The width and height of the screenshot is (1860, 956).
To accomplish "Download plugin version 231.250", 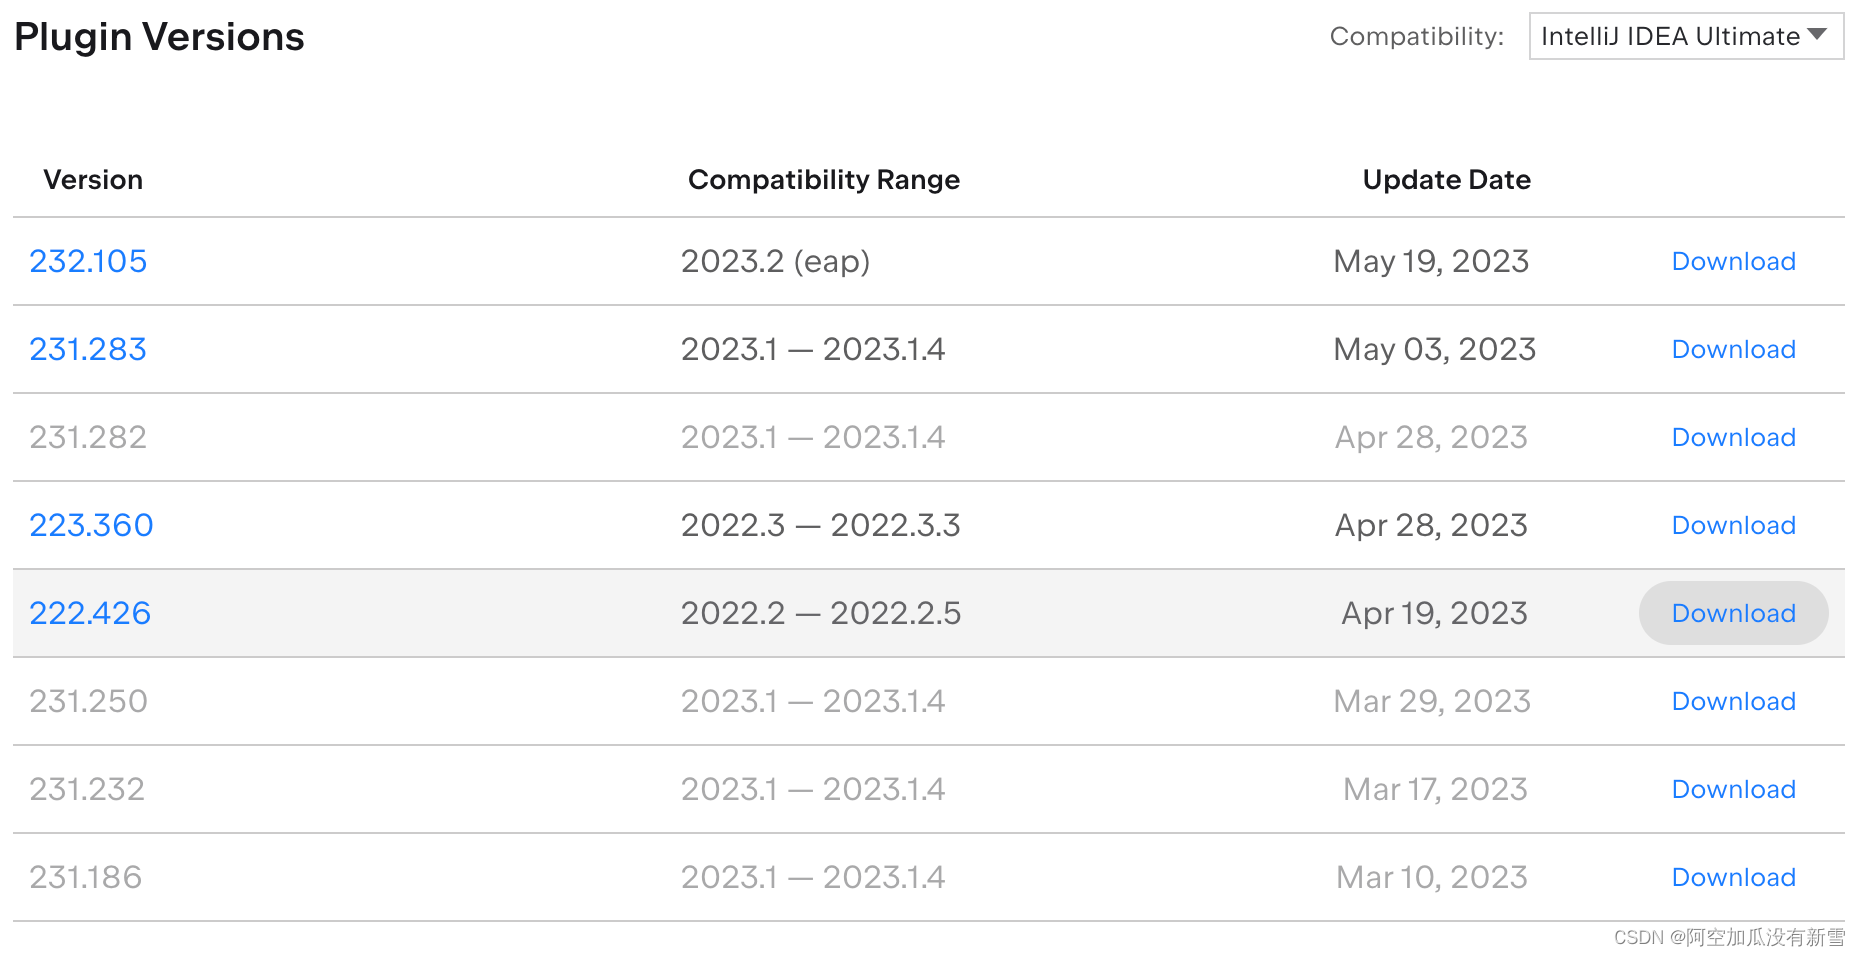I will (x=1733, y=701).
